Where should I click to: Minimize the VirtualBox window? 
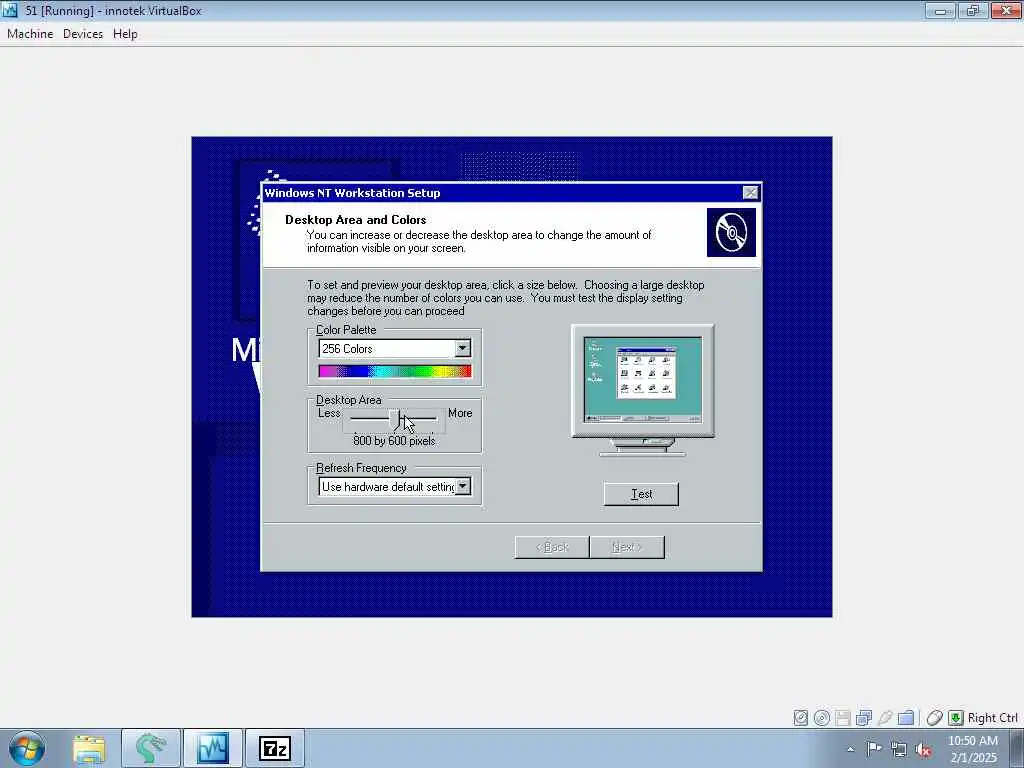point(940,10)
